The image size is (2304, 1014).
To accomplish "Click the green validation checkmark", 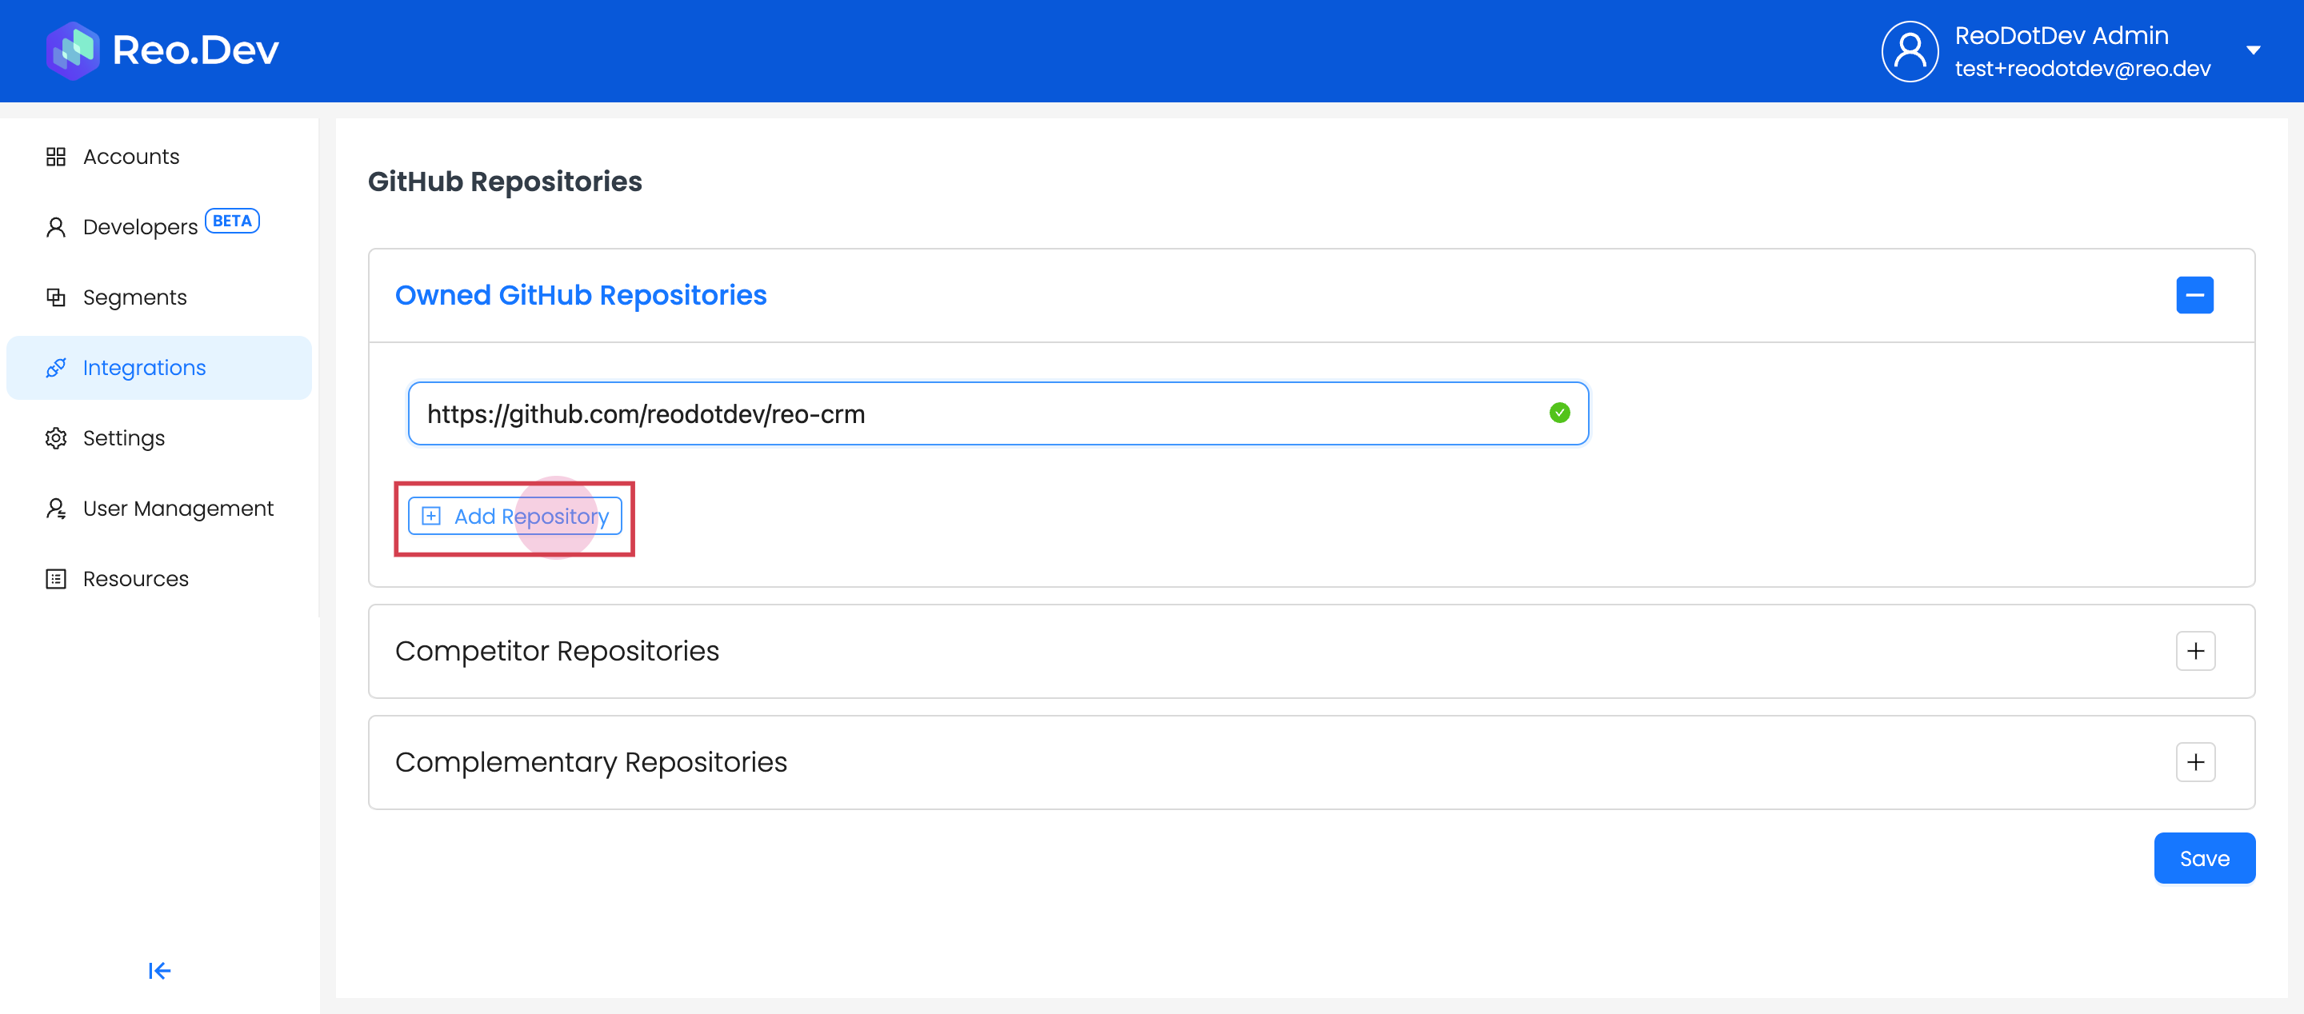I will point(1559,413).
